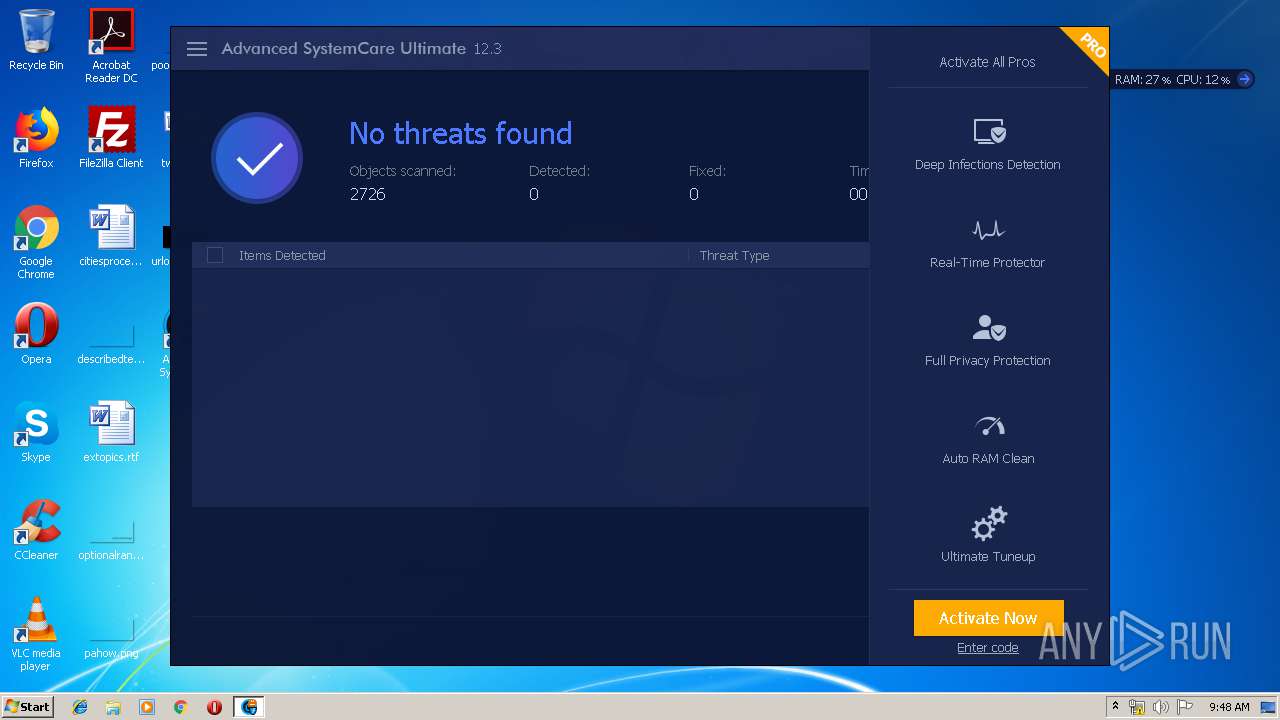The height and width of the screenshot is (720, 1280).
Task: Click Chrome icon in the taskbar
Action: (x=181, y=707)
